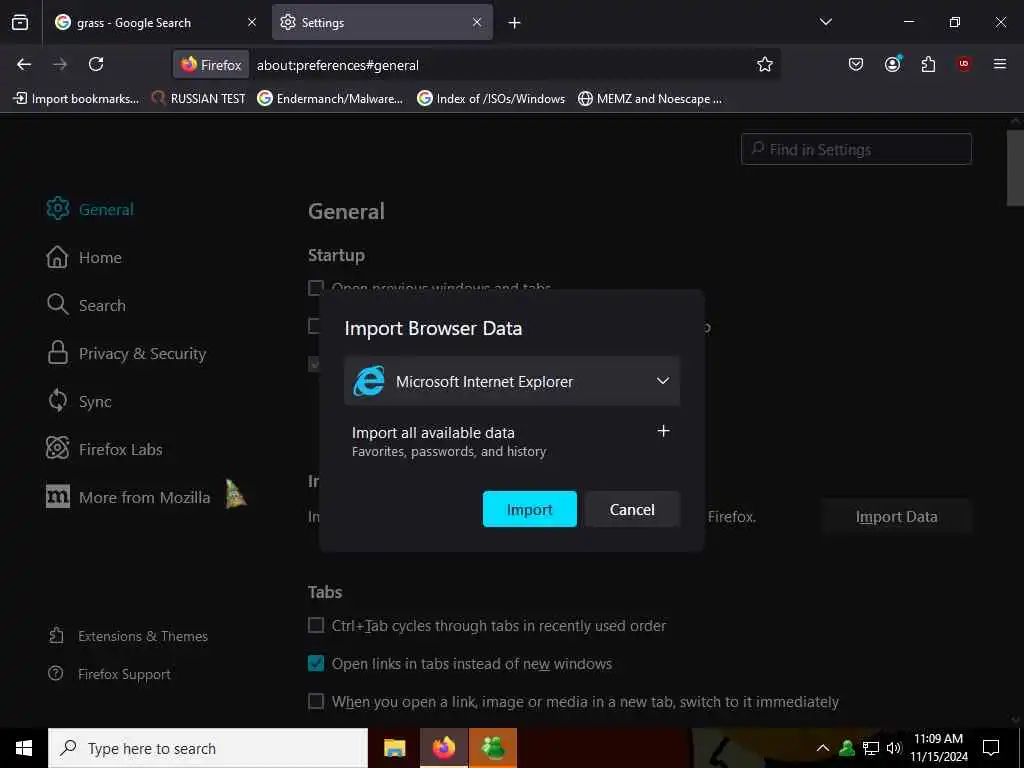
Task: Open the Import bookmarks... toolbar item
Action: (76, 99)
